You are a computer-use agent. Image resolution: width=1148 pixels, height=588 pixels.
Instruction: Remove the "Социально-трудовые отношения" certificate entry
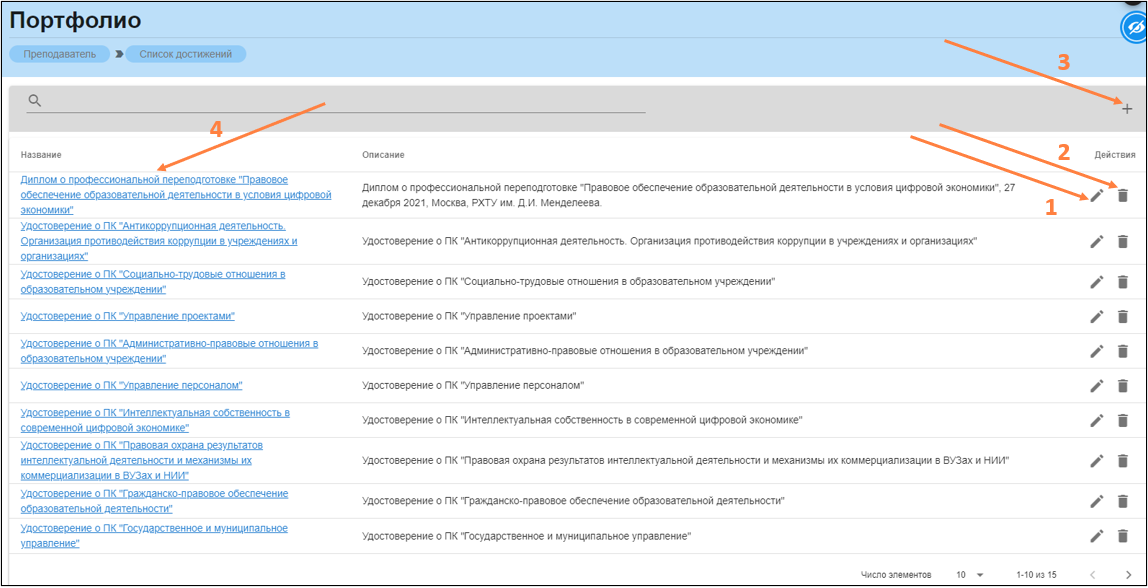pyautogui.click(x=1122, y=281)
